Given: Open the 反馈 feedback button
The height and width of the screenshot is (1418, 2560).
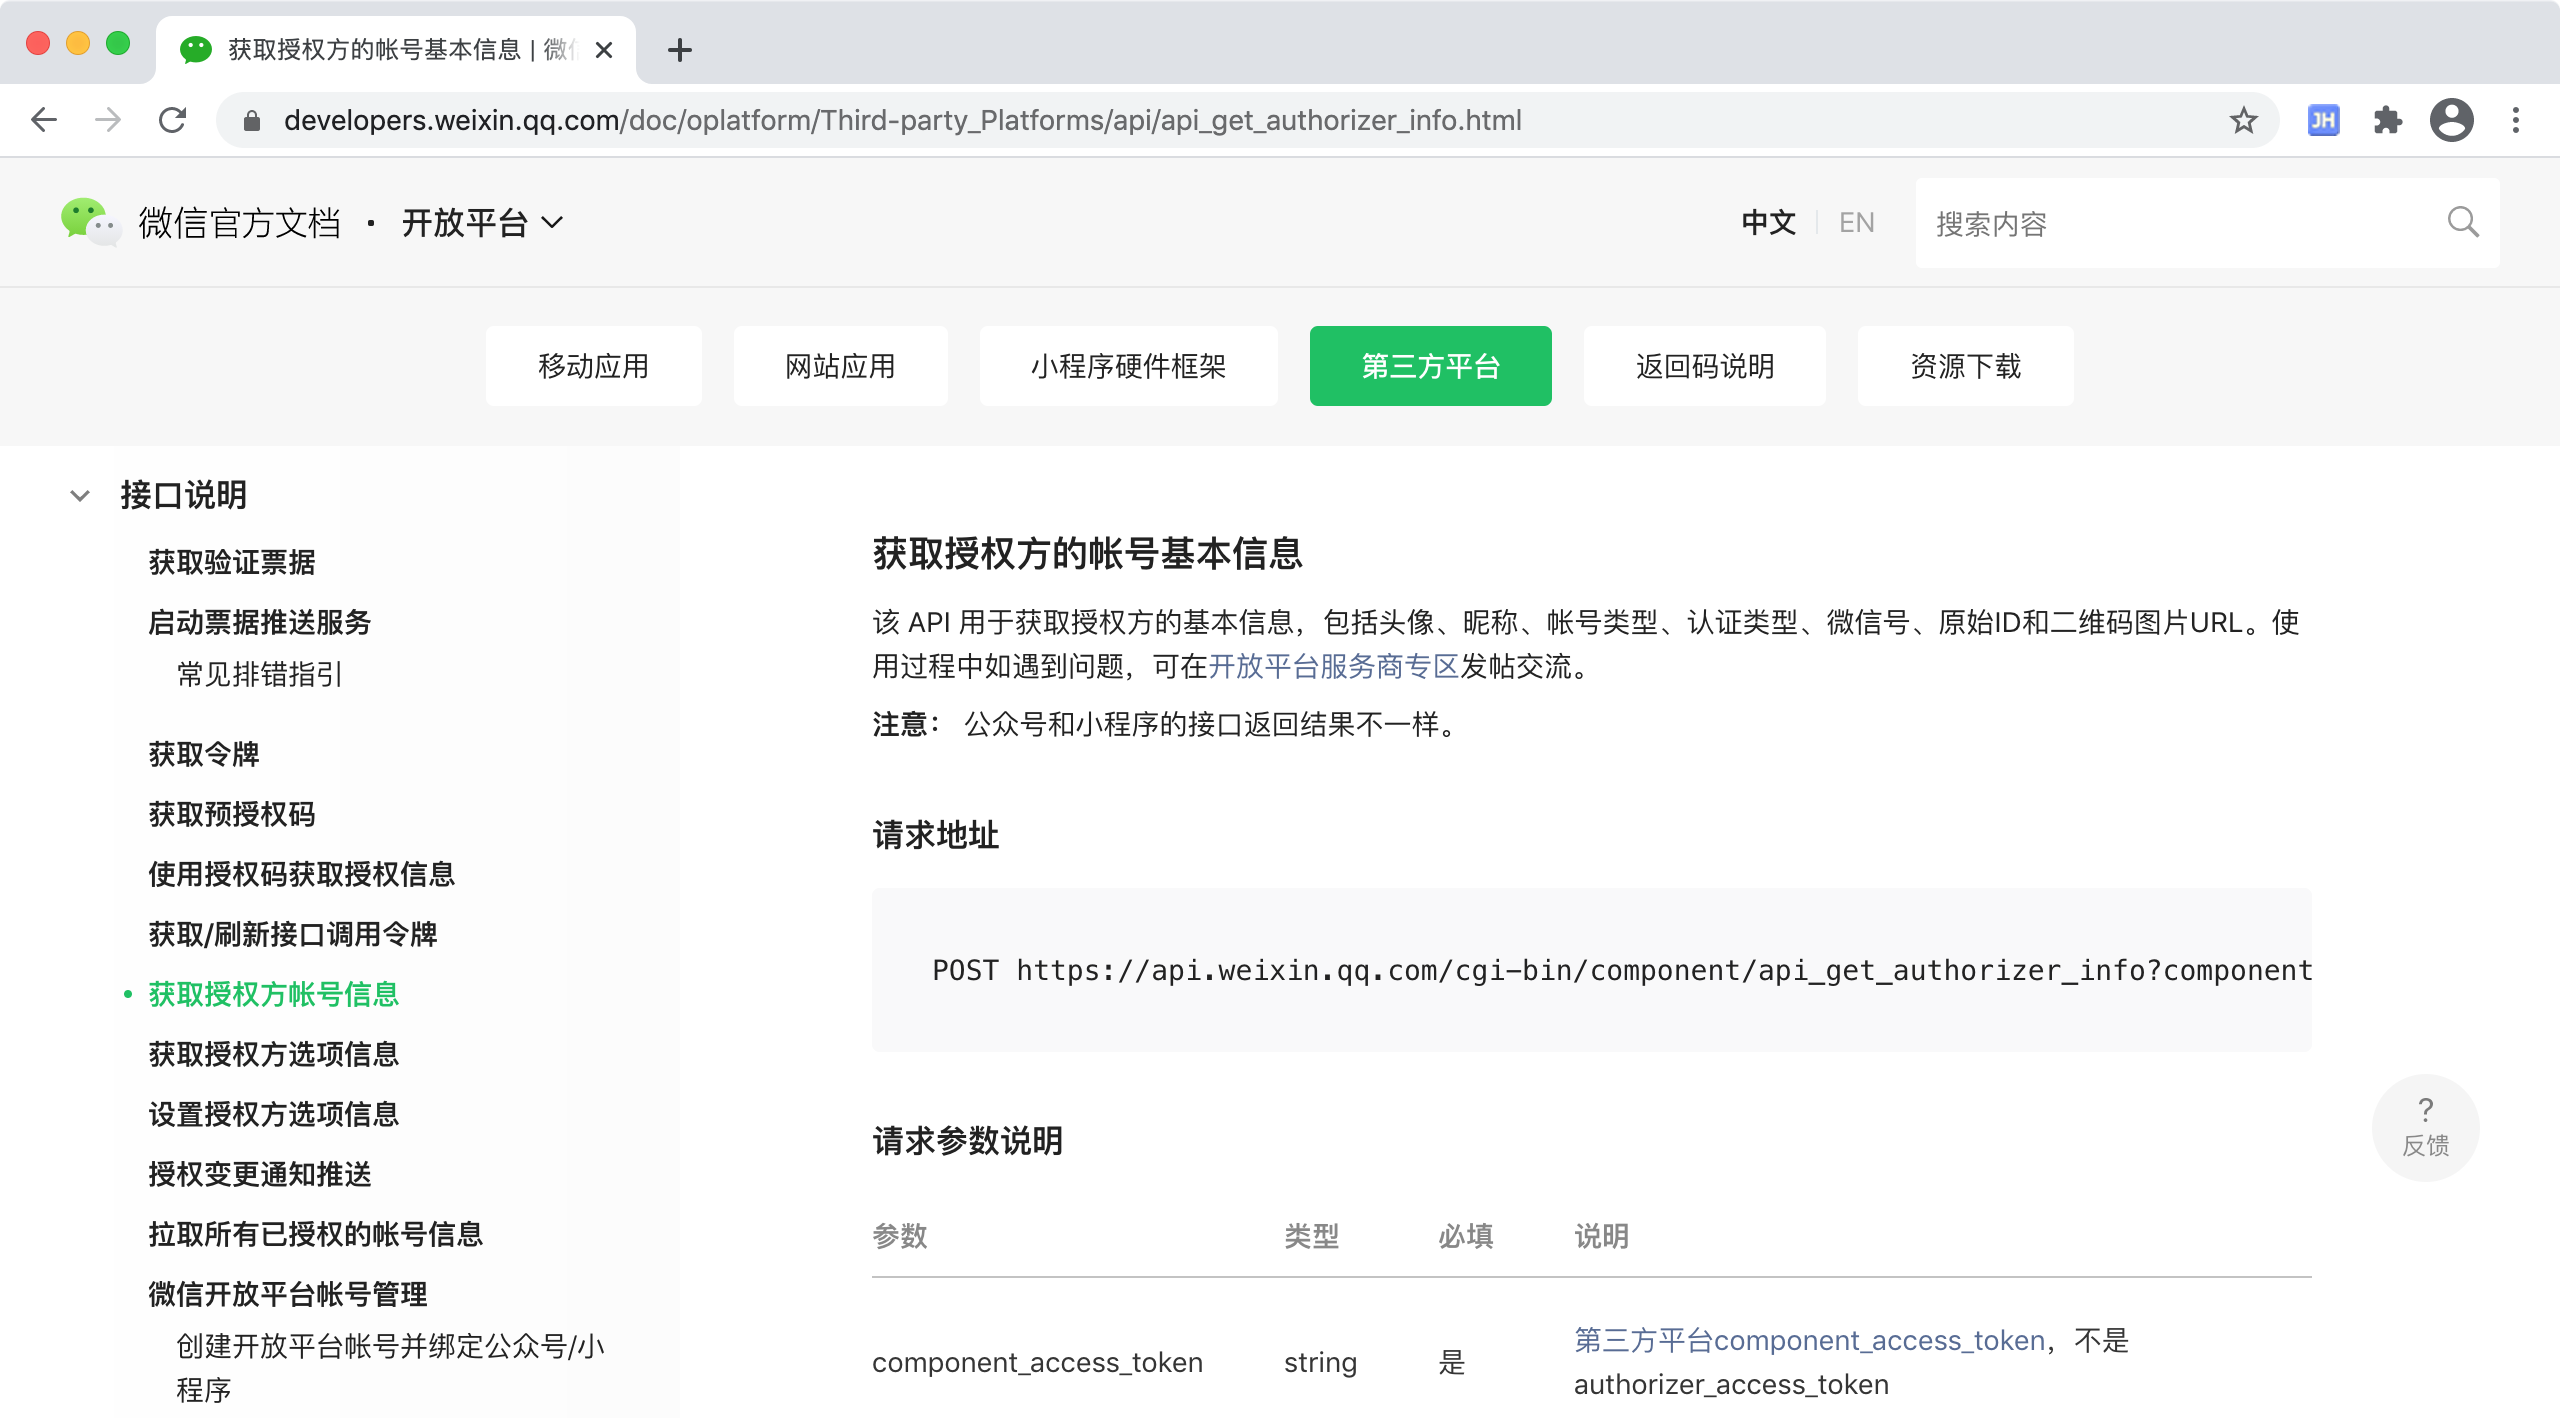Looking at the screenshot, I should click(2425, 1127).
